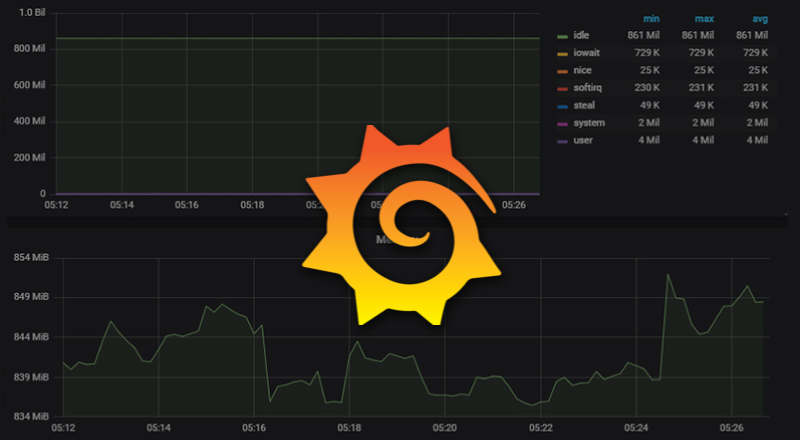The image size is (800, 440).
Task: Open color picker for iowait yellow swatch
Action: [563, 54]
